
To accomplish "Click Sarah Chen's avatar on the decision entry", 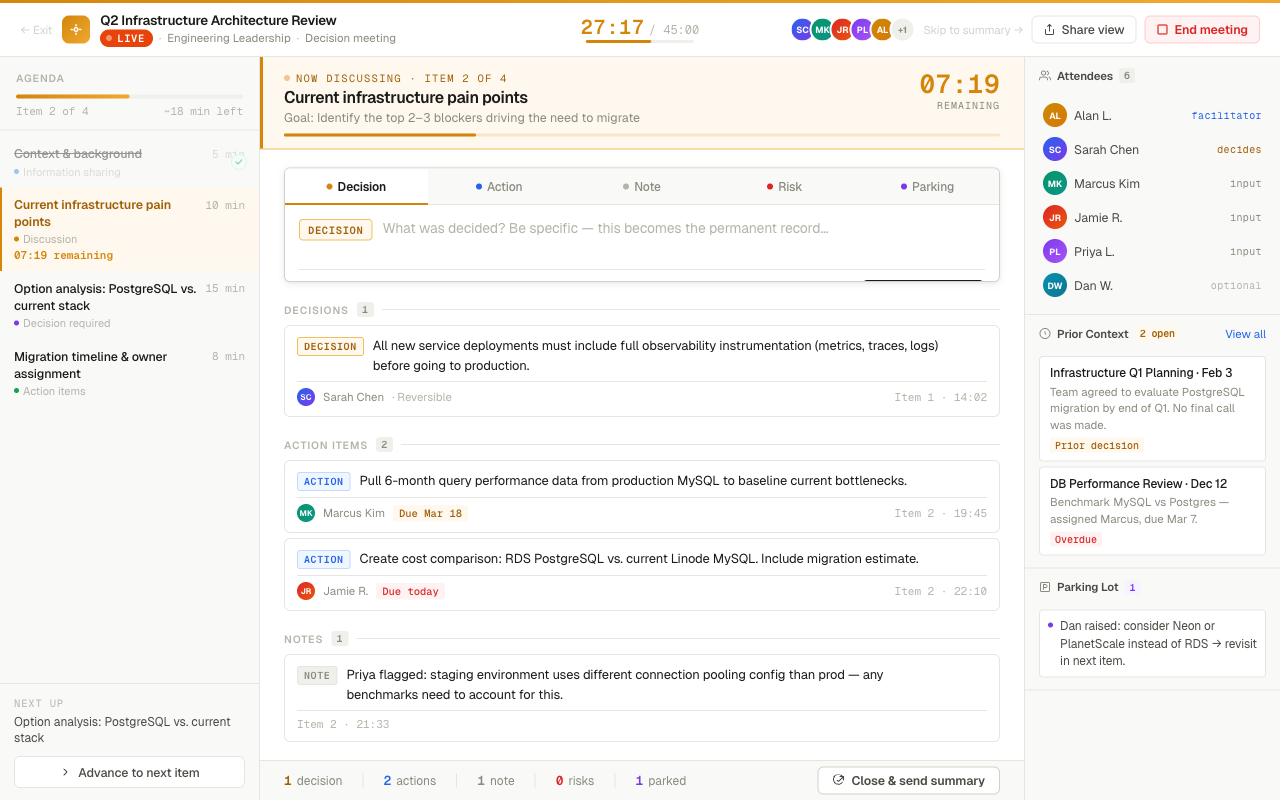I will (306, 397).
